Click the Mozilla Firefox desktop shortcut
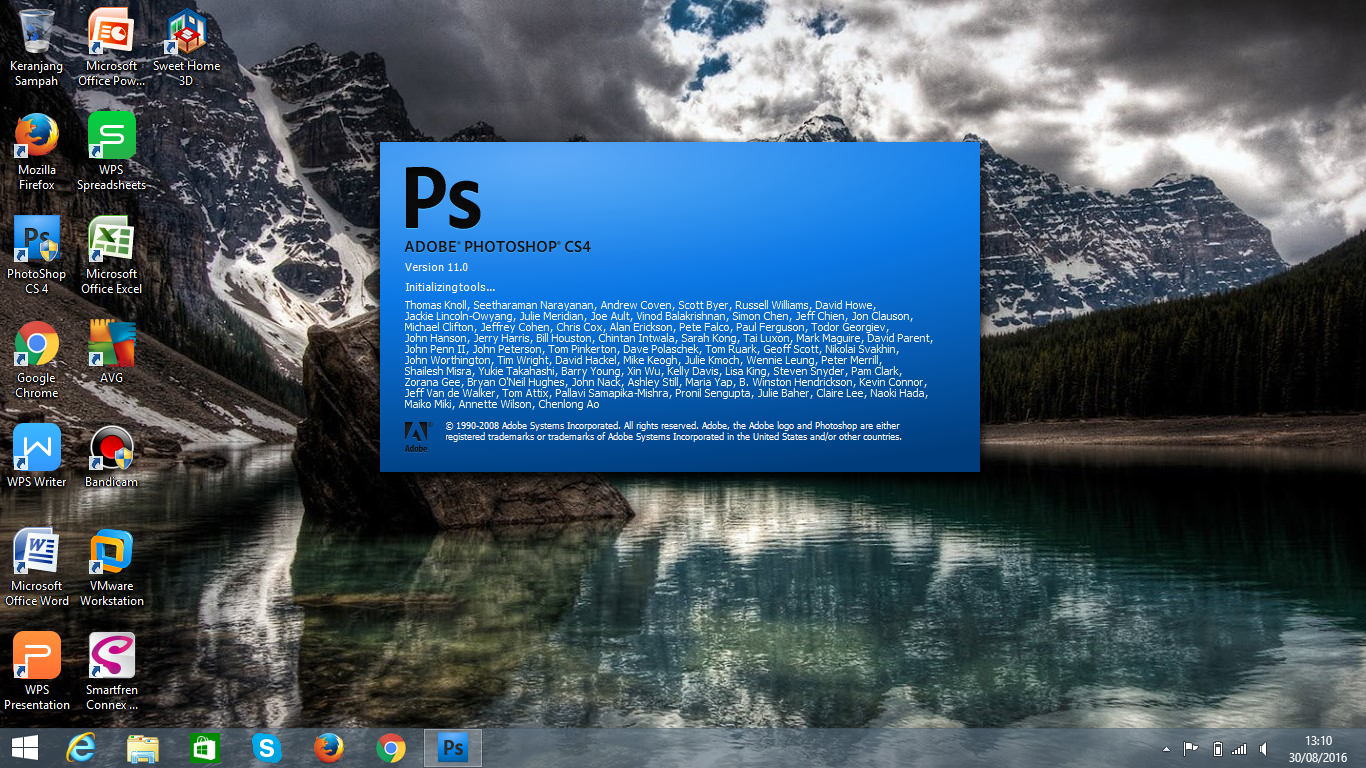Viewport: 1366px width, 768px height. coord(37,150)
